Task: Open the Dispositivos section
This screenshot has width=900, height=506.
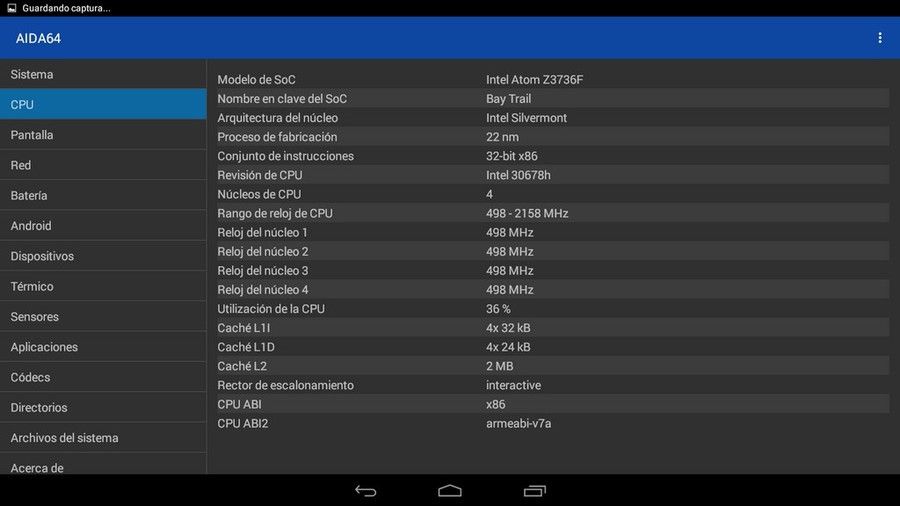Action: point(103,256)
